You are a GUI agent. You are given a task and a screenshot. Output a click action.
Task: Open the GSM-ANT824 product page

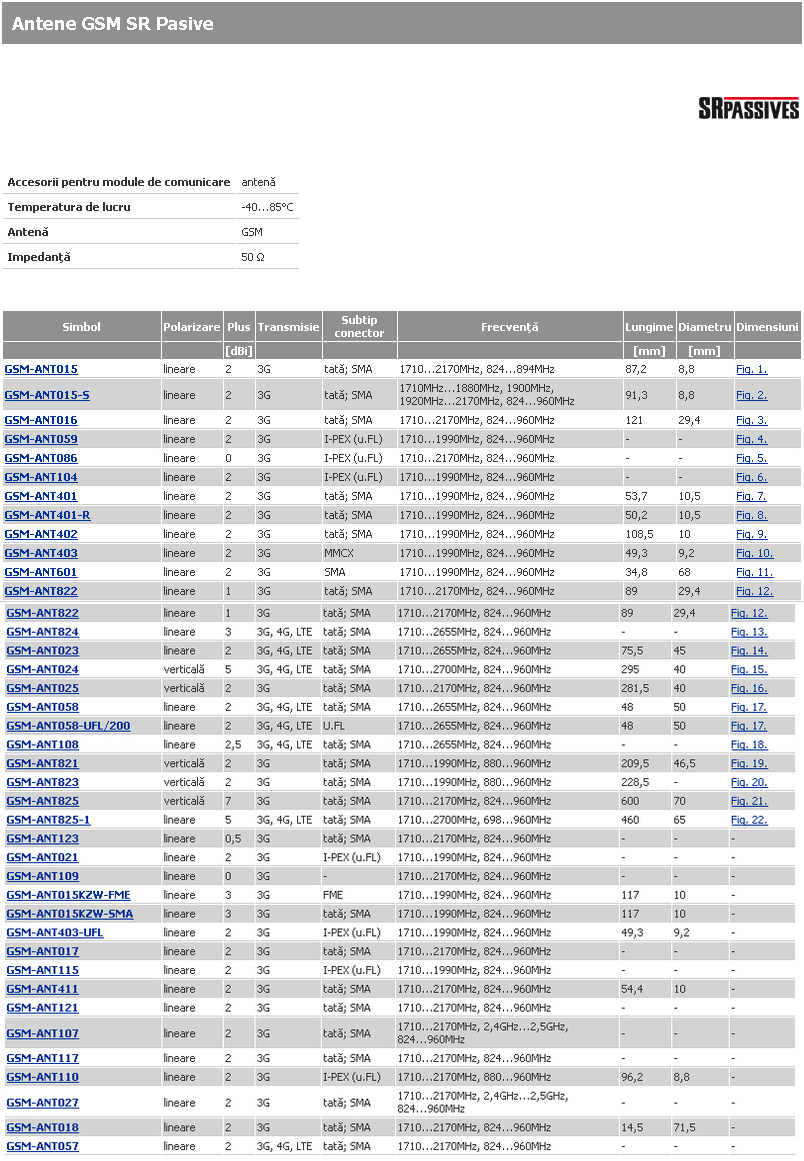(x=42, y=632)
